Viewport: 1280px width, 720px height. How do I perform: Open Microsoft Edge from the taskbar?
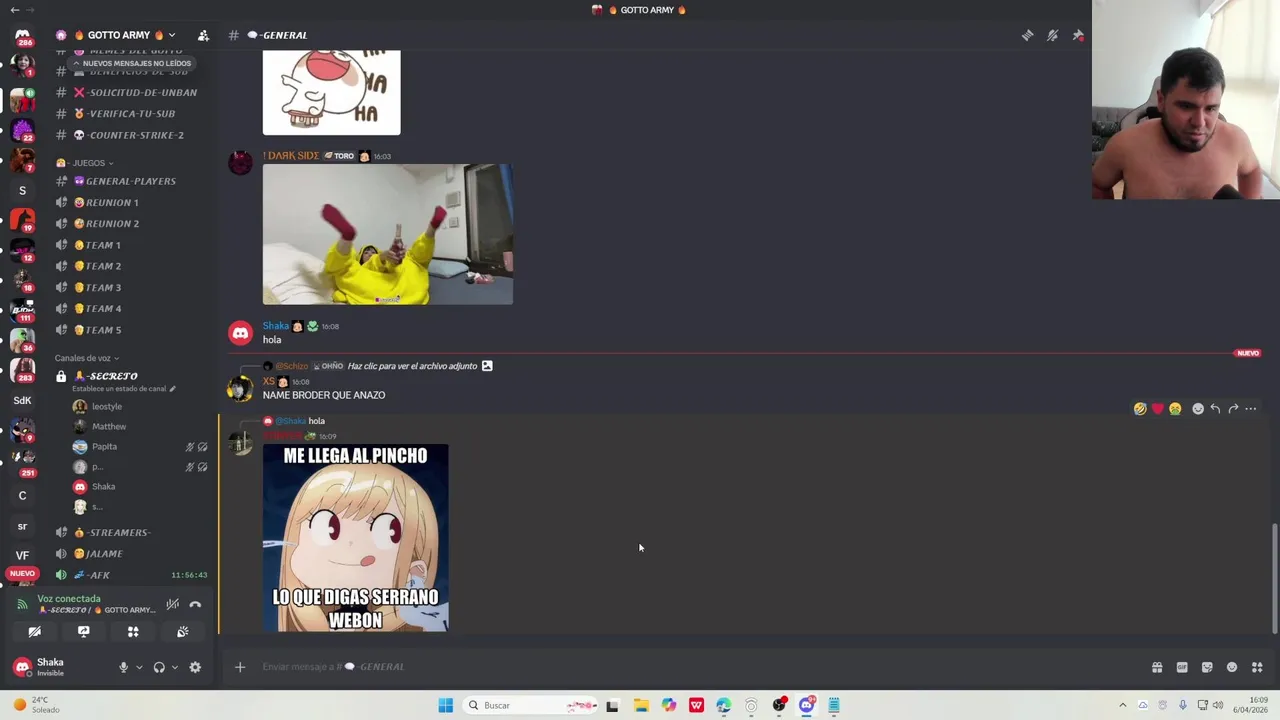point(723,705)
